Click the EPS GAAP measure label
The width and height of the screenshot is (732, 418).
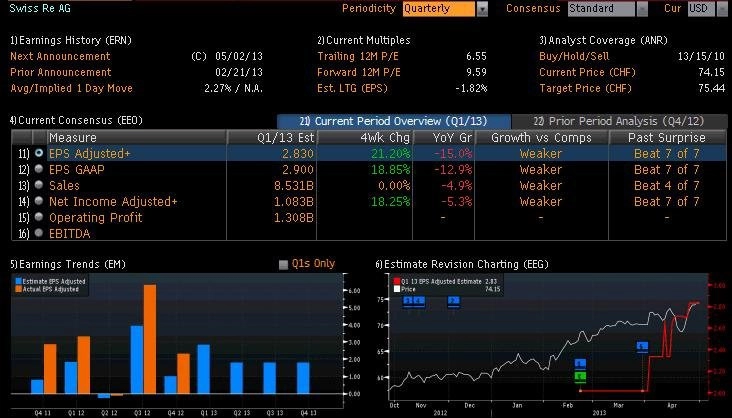coord(77,170)
